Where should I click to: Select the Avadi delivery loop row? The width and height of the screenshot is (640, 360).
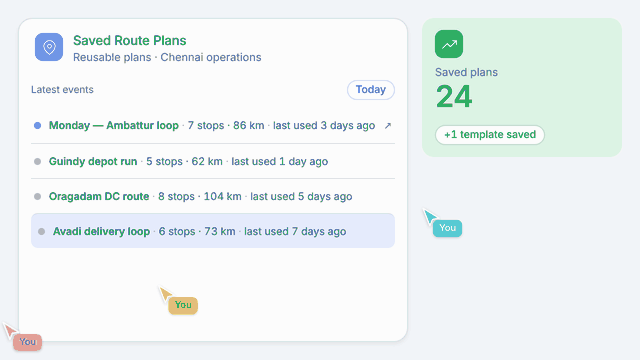tap(213, 231)
